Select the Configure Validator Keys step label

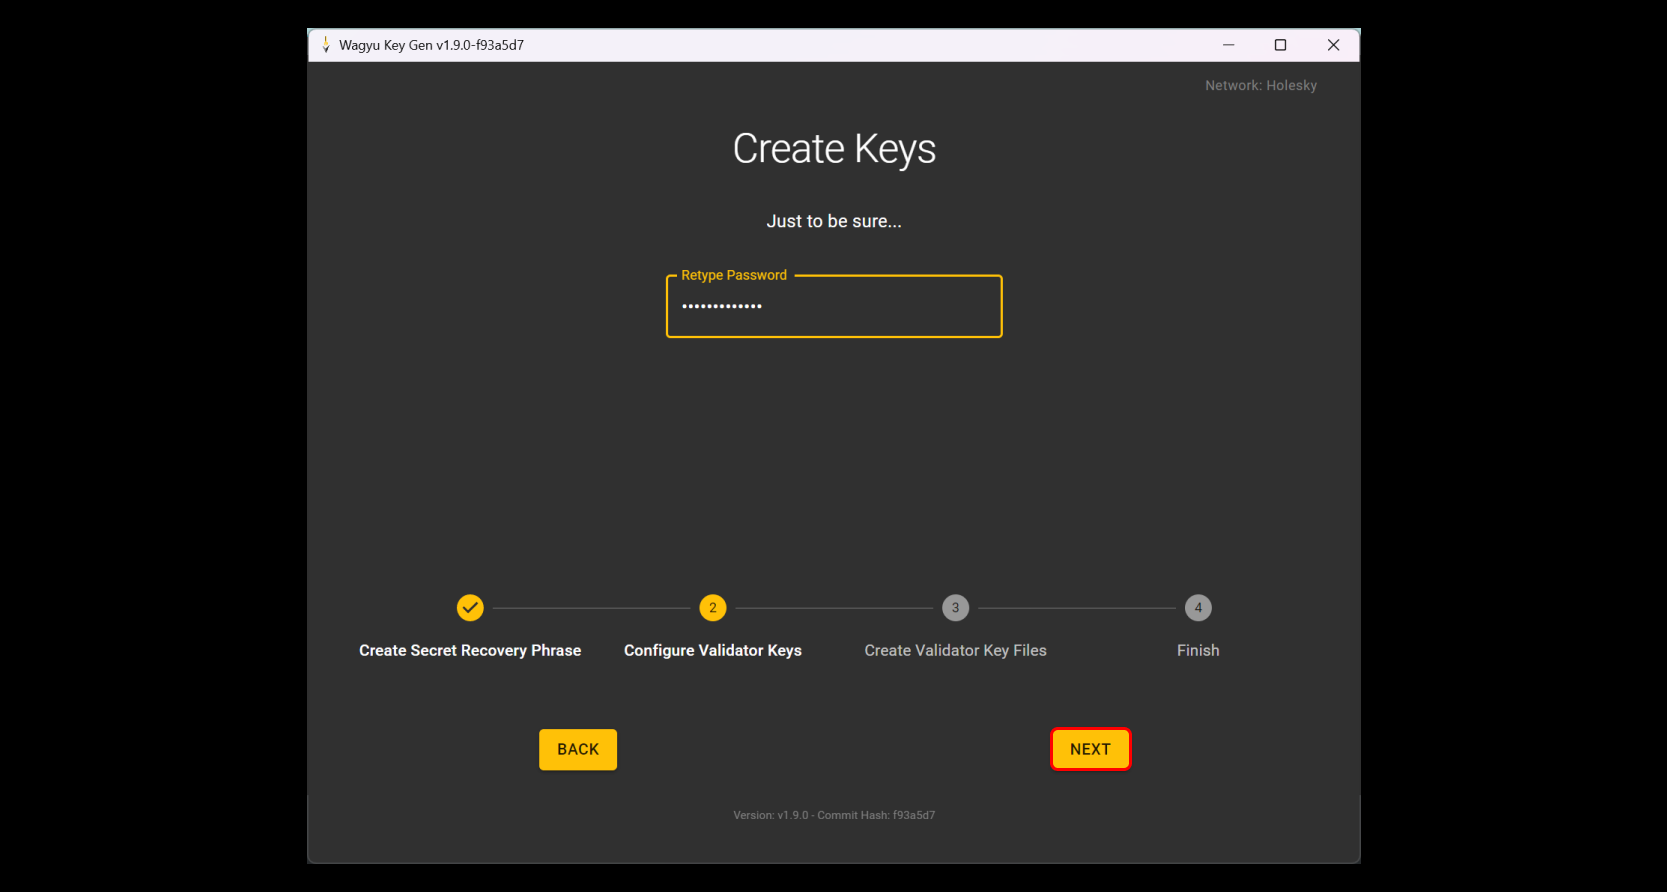coord(713,650)
